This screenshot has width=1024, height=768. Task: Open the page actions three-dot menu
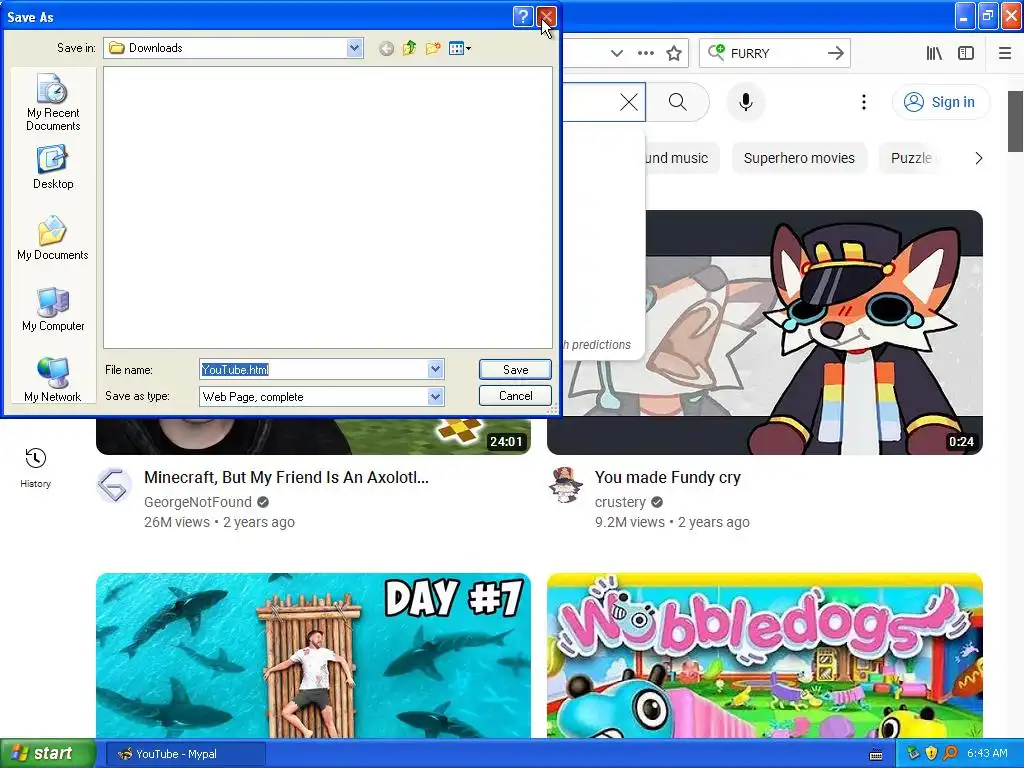(x=646, y=54)
